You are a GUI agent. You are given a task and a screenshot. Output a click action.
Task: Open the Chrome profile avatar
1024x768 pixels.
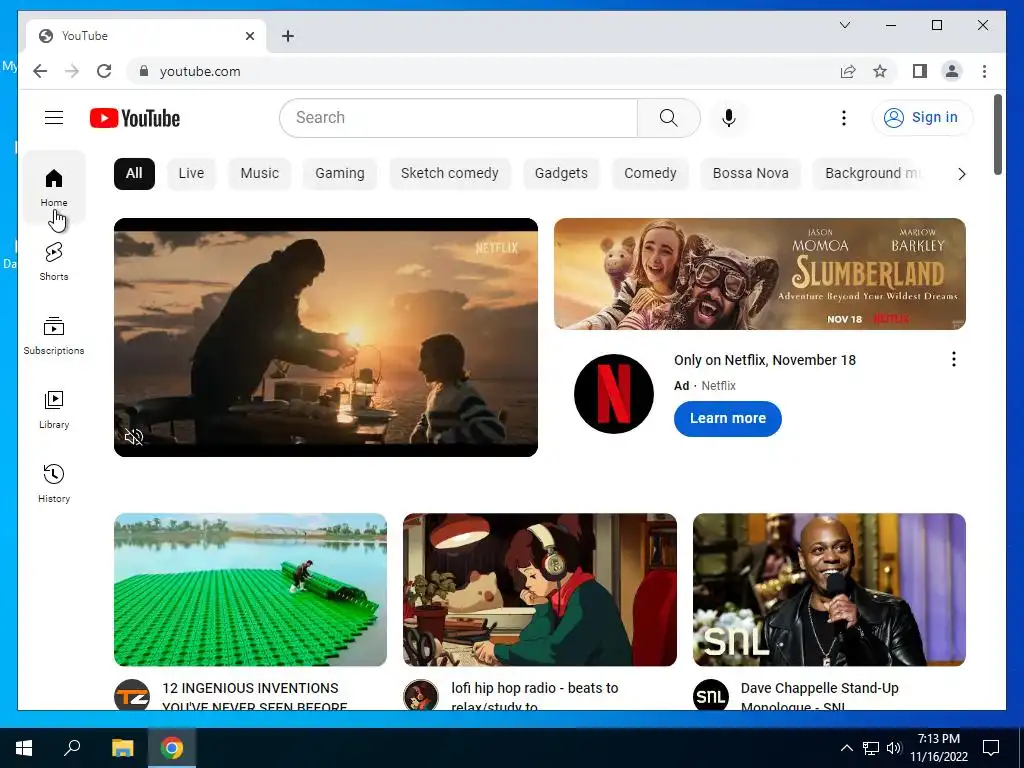pyautogui.click(x=952, y=71)
